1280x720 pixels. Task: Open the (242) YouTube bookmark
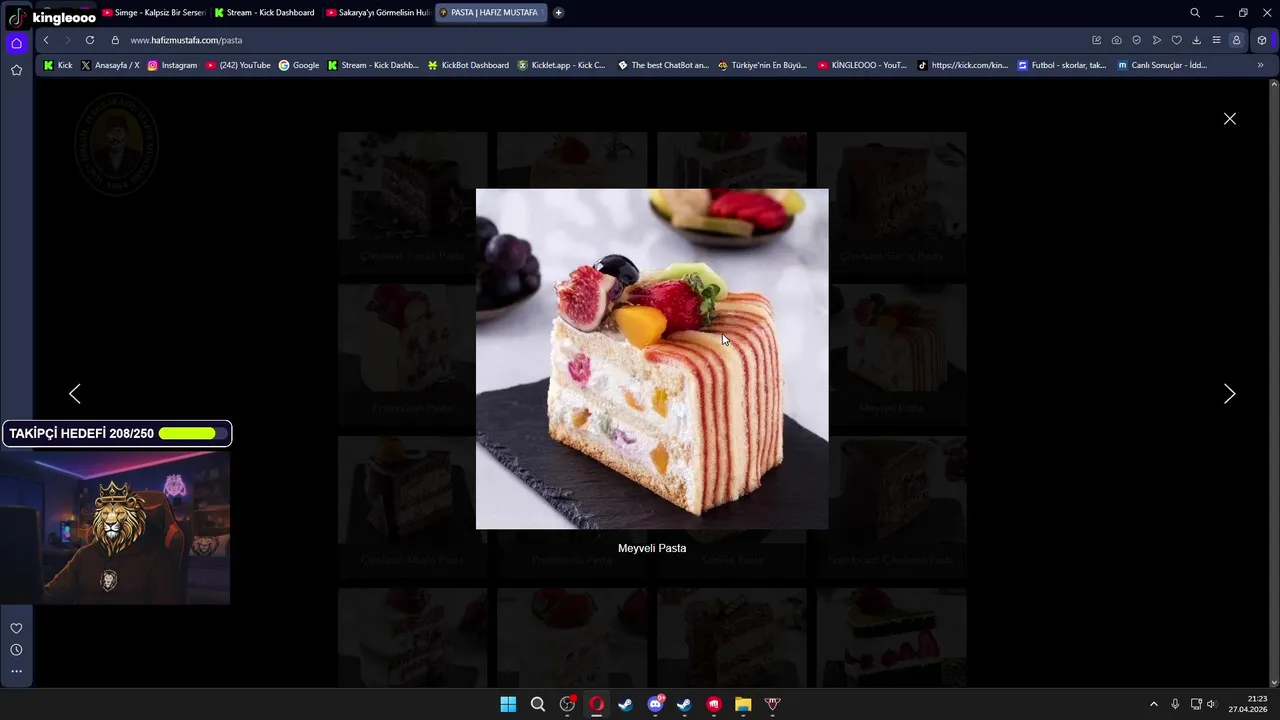[238, 65]
